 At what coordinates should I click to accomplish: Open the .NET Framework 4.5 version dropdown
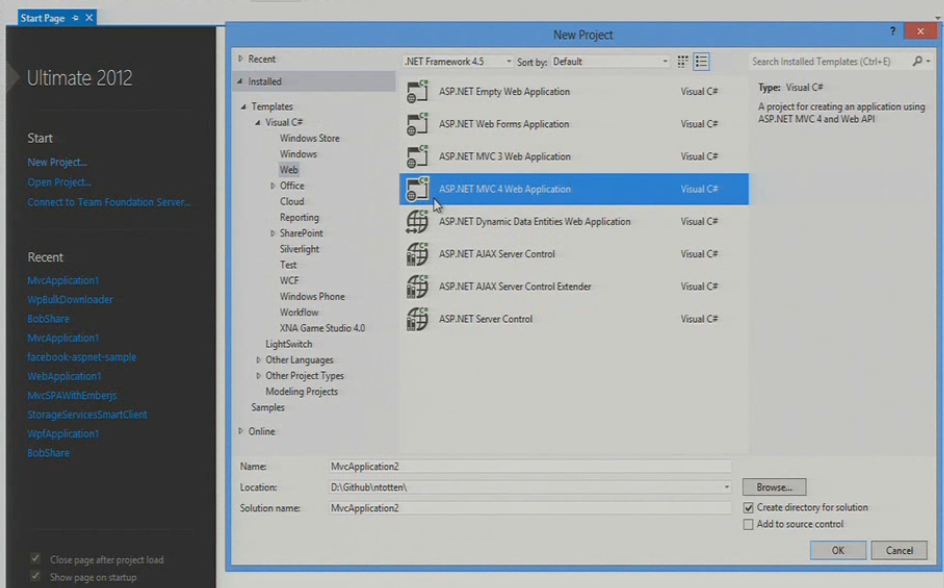click(x=508, y=61)
